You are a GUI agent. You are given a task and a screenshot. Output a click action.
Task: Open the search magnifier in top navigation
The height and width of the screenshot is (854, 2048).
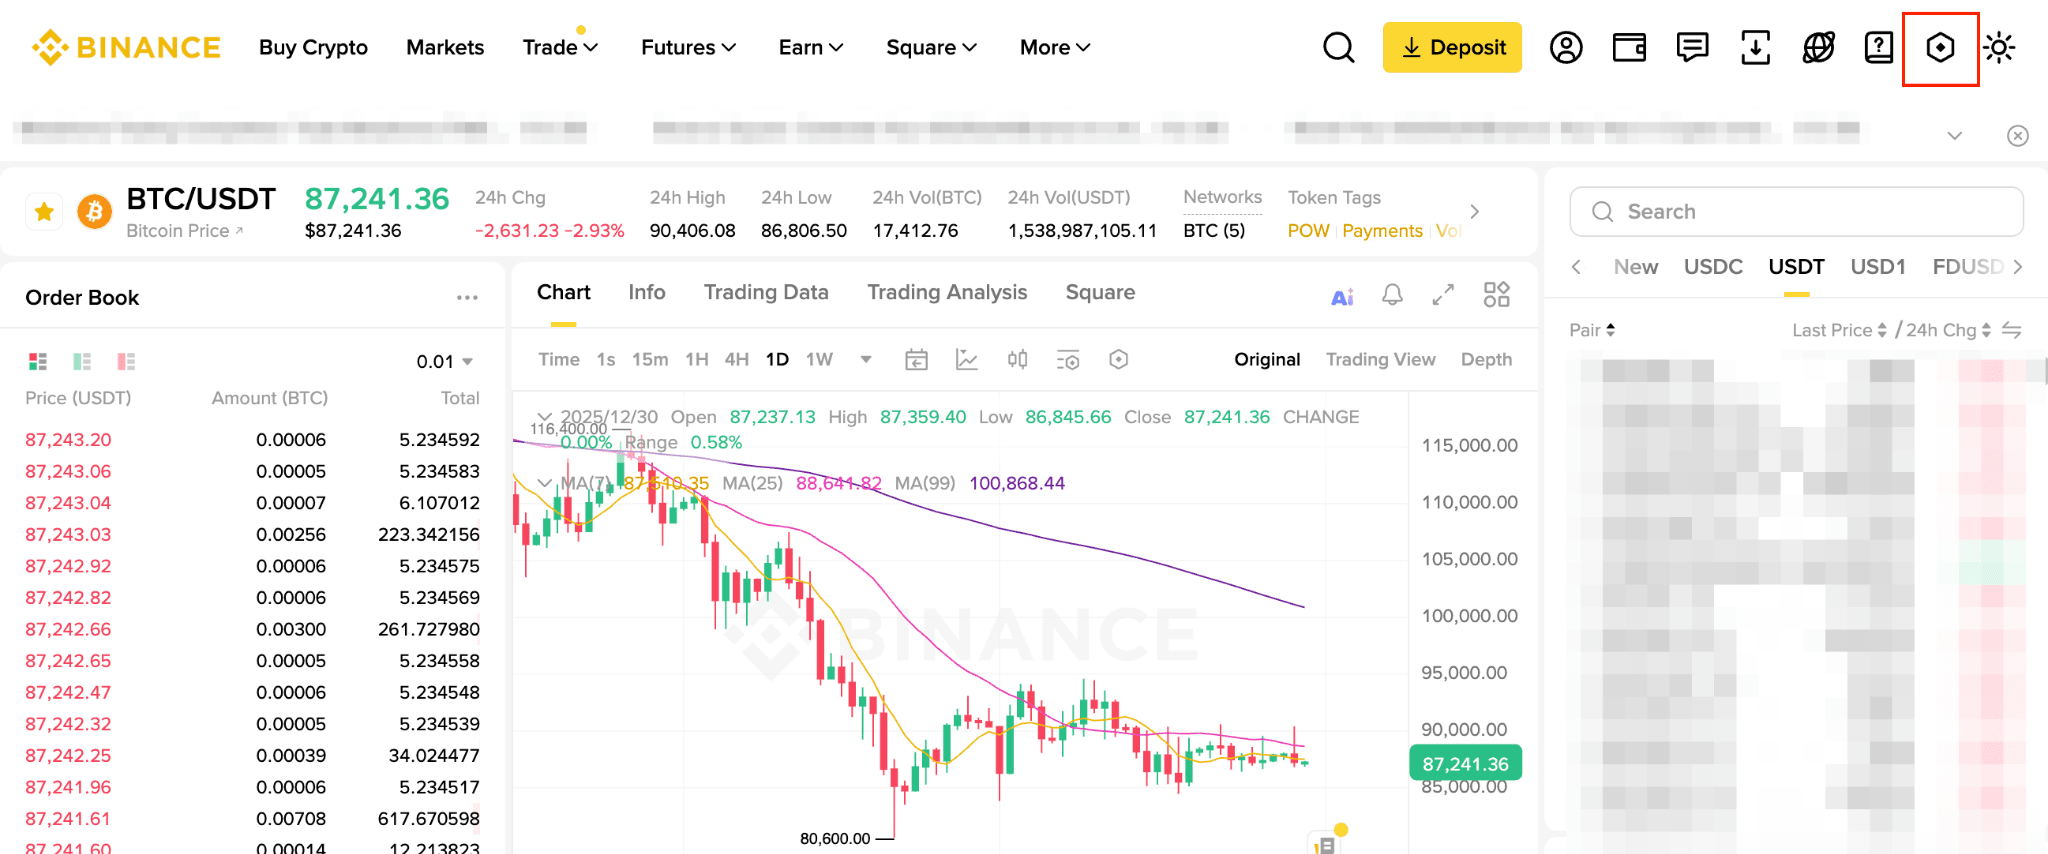(1338, 47)
